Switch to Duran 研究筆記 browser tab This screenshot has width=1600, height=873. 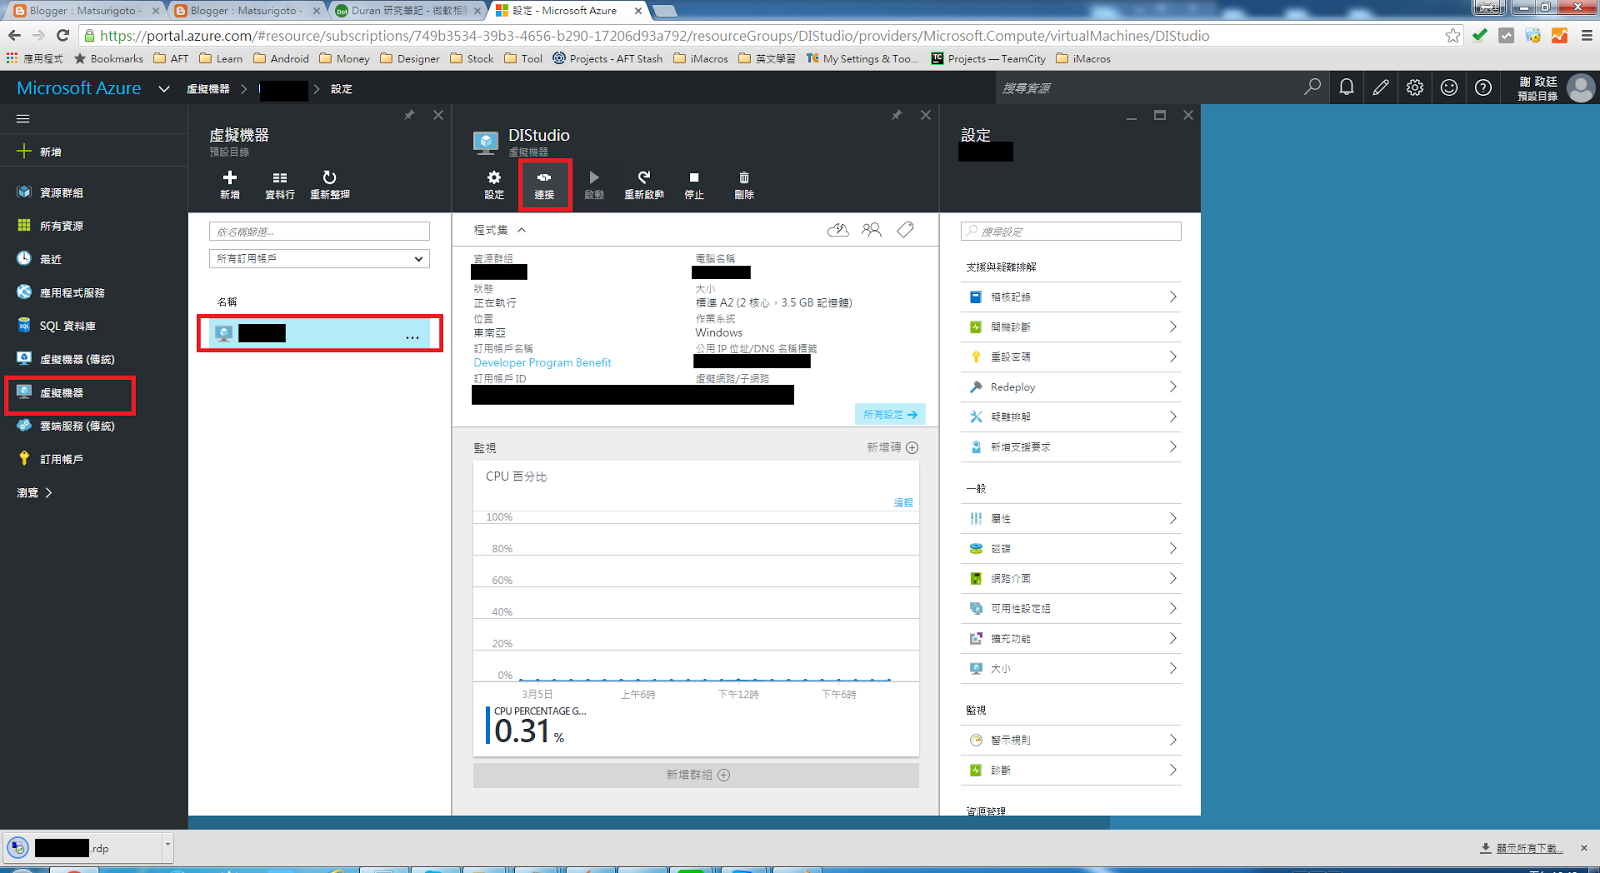click(x=408, y=10)
